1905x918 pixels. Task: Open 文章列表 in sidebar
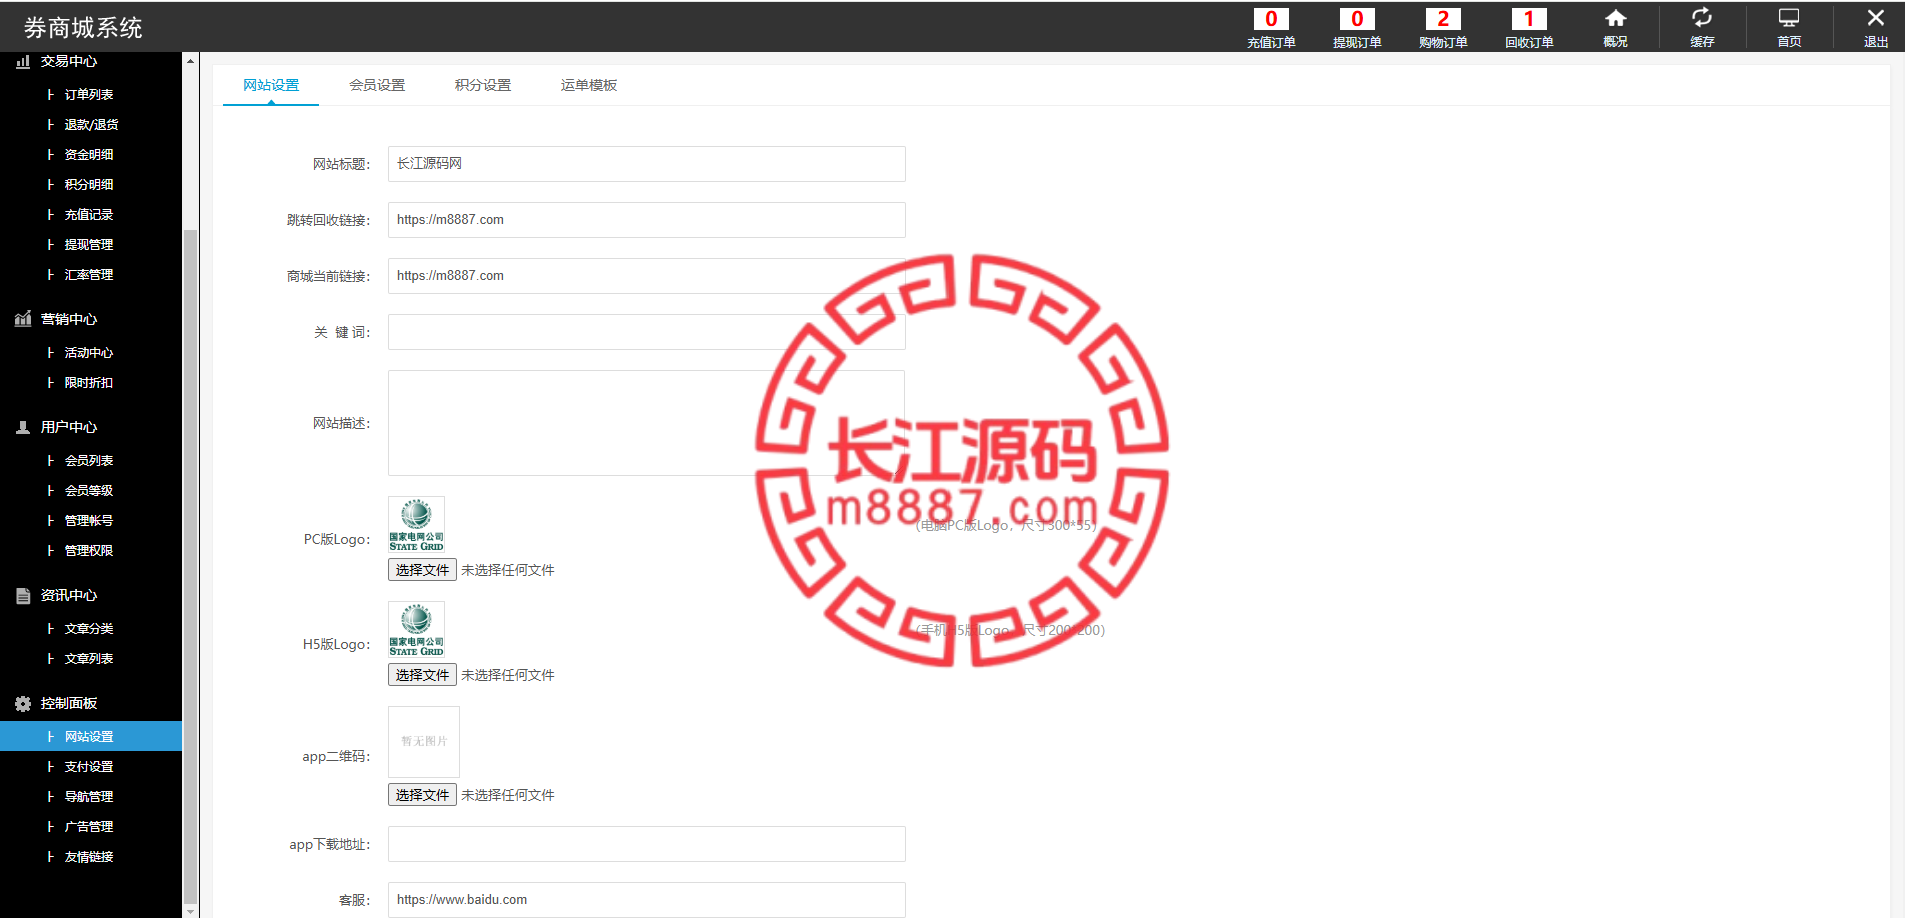tap(90, 658)
